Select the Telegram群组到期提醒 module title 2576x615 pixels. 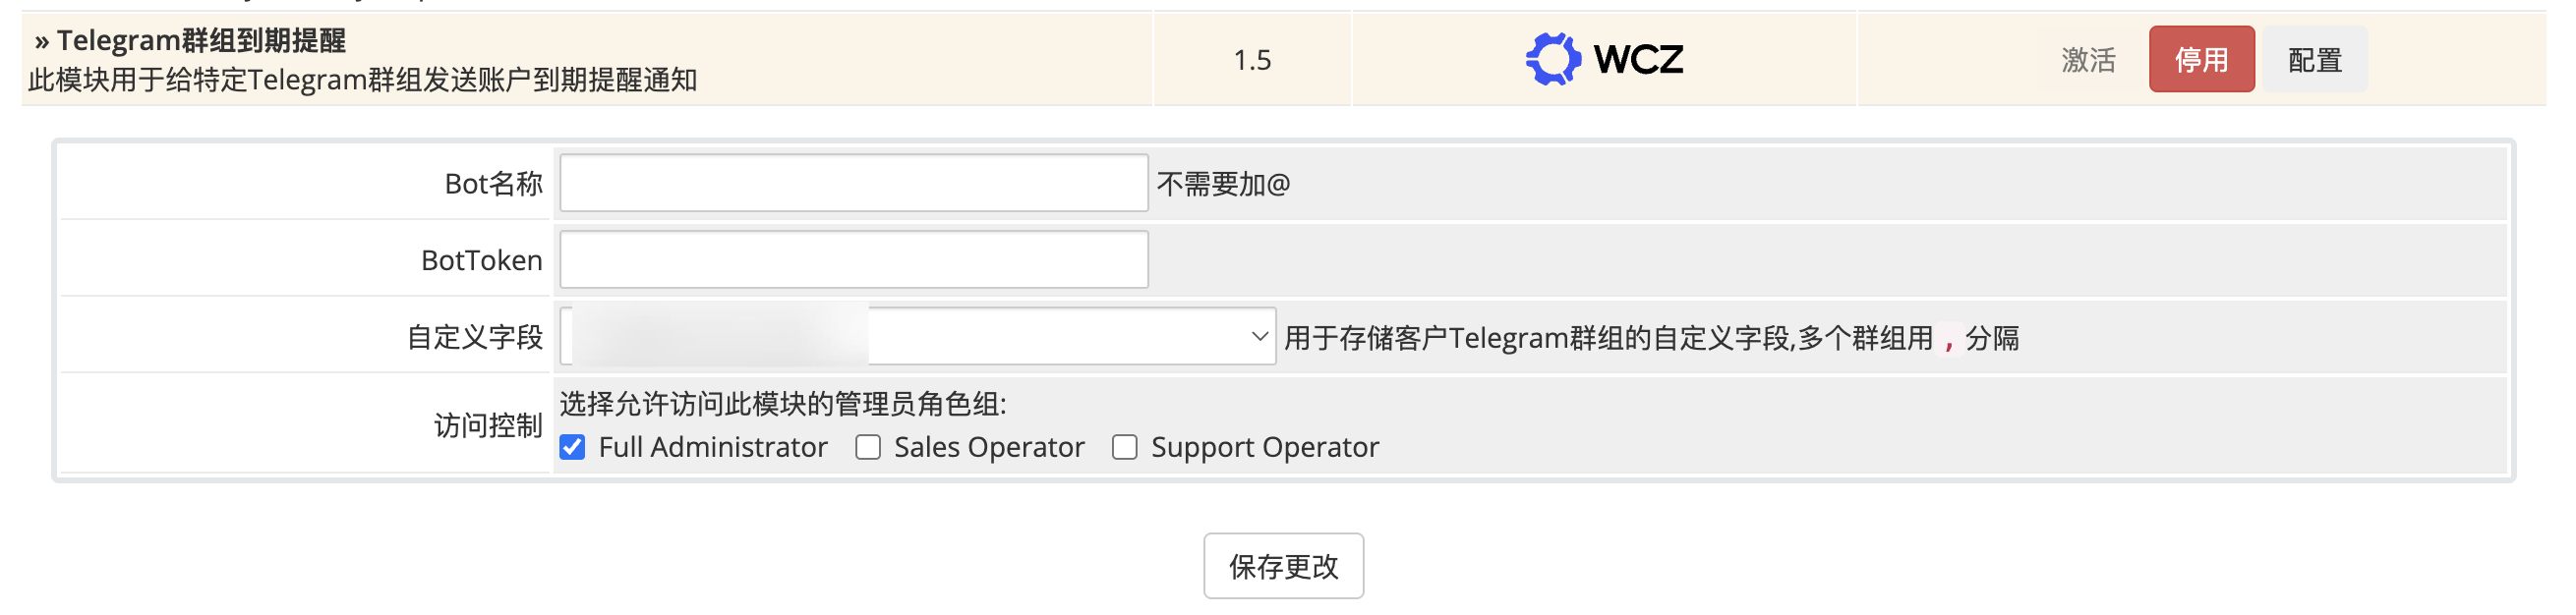click(201, 41)
